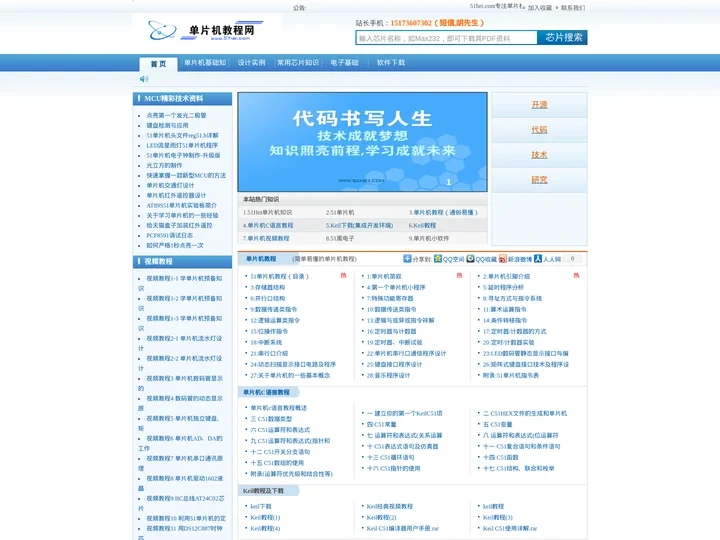Screen dimensions: 720x540
Task: Share to 新浪微博 via its icon
Action: (x=503, y=259)
